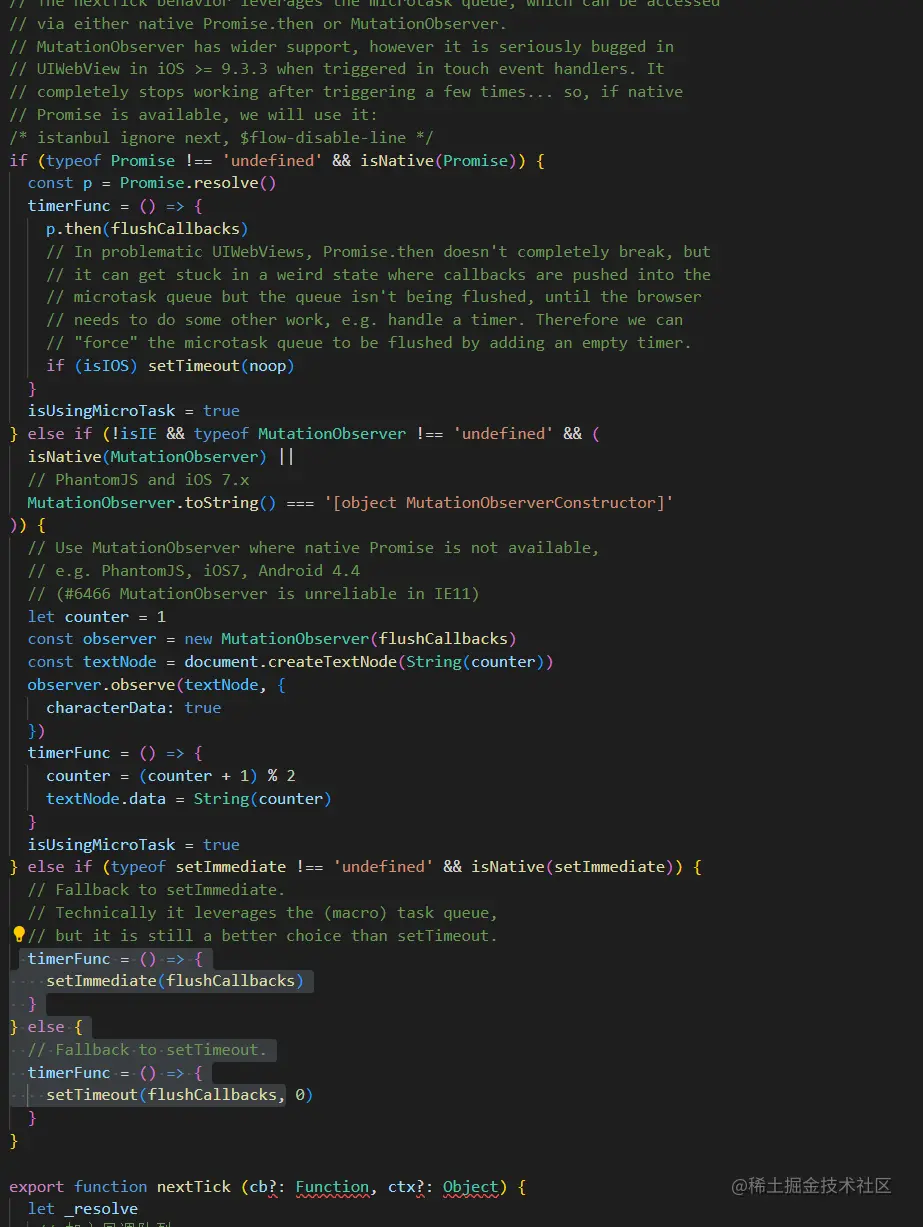
Task: Click the 'let counter = 1' line
Action: pos(97,617)
